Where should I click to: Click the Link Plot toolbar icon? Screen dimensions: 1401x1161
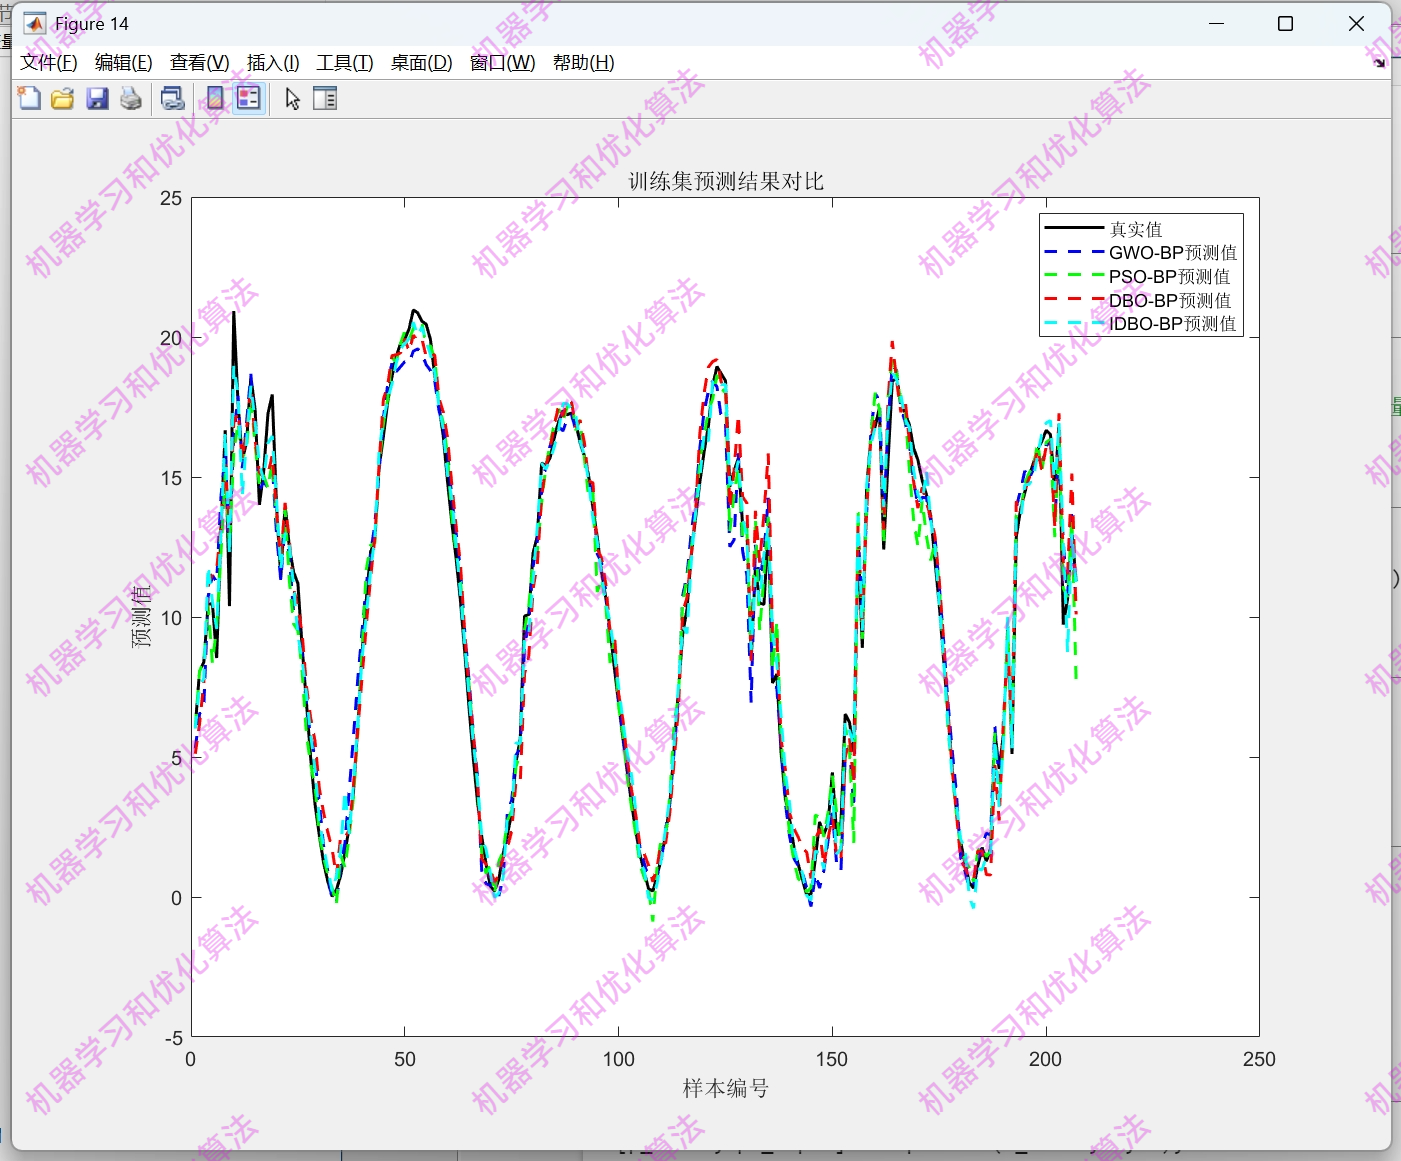pyautogui.click(x=173, y=98)
